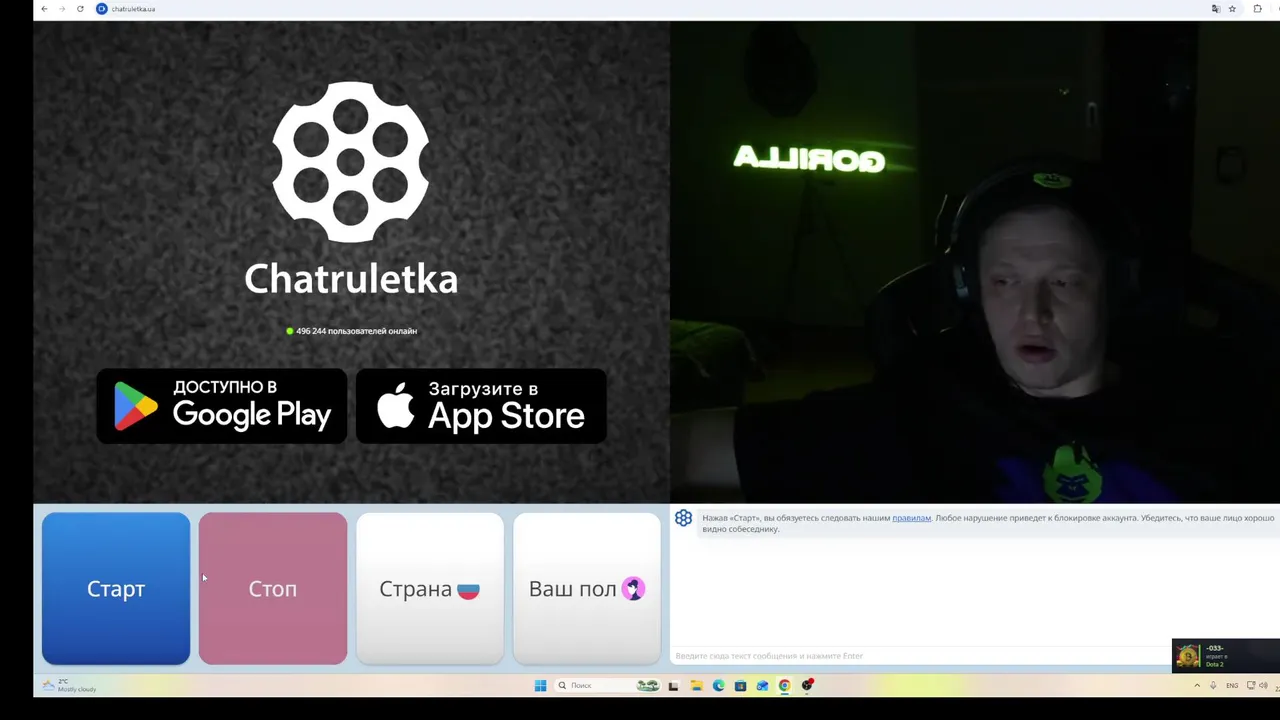The width and height of the screenshot is (1280, 720).
Task: Open the network status tray icon
Action: (x=1251, y=685)
